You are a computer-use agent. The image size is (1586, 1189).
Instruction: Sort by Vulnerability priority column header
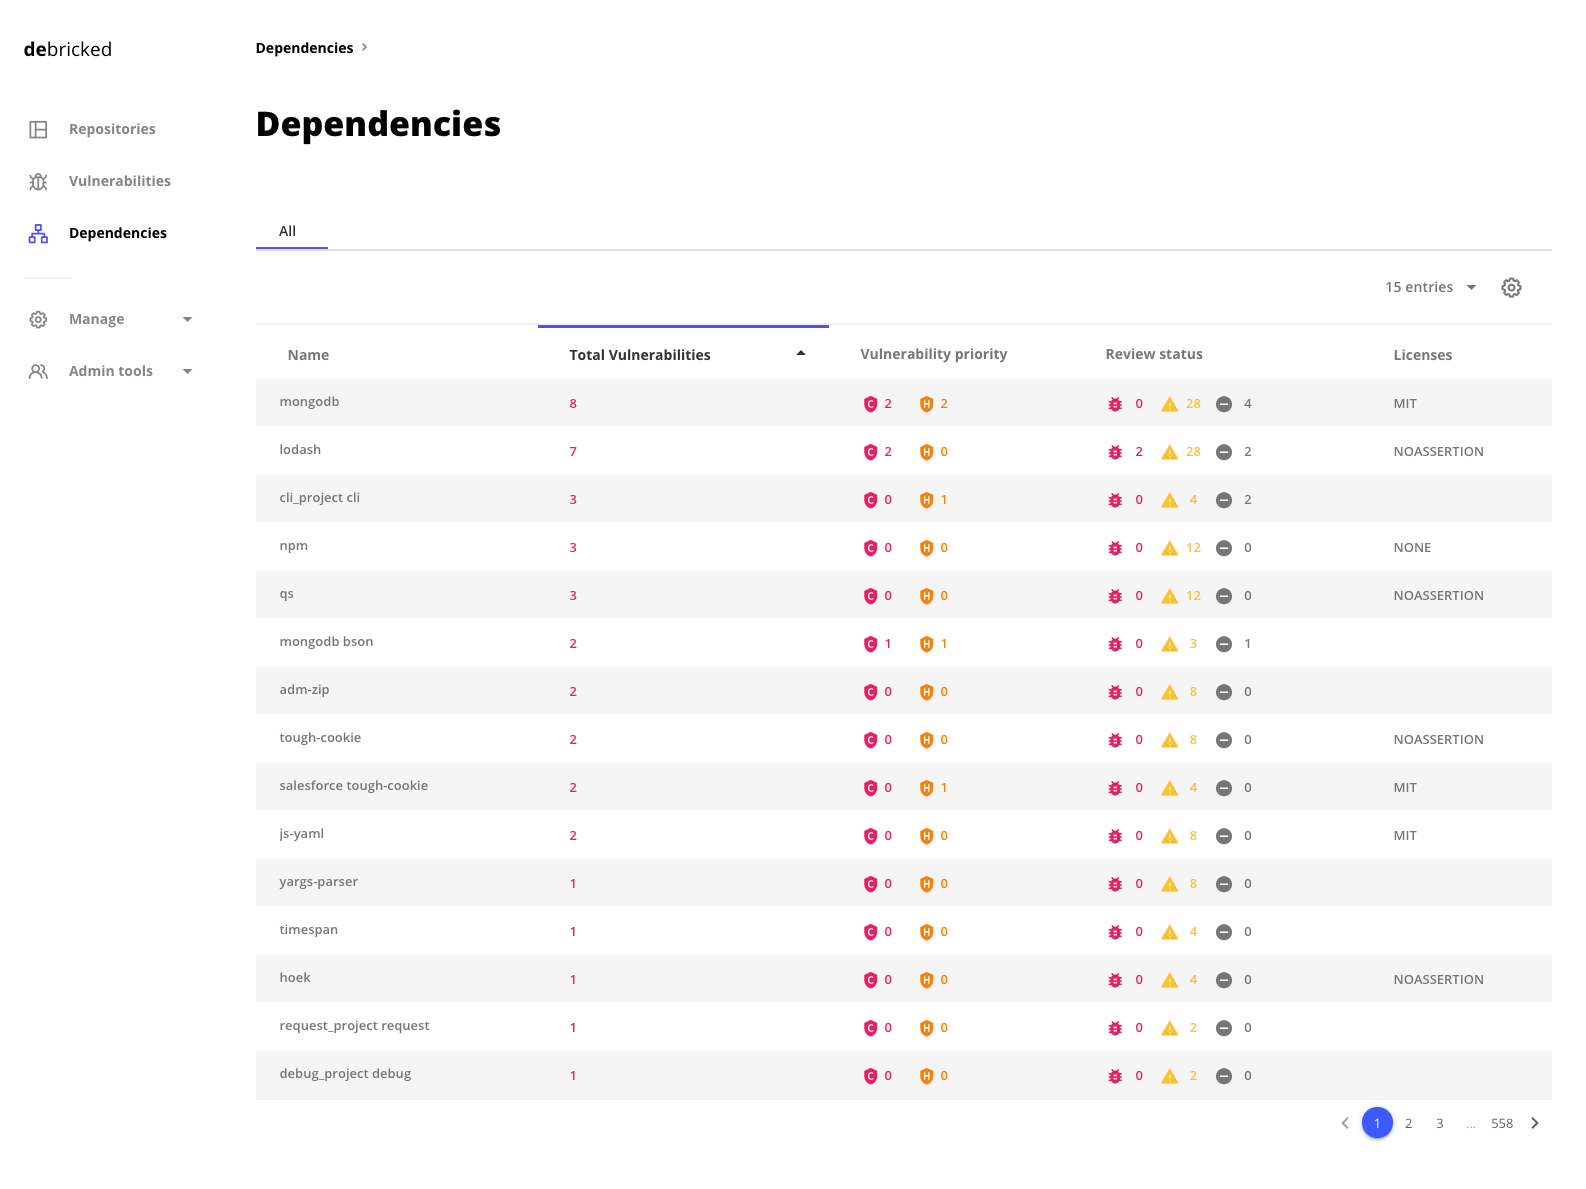(933, 354)
